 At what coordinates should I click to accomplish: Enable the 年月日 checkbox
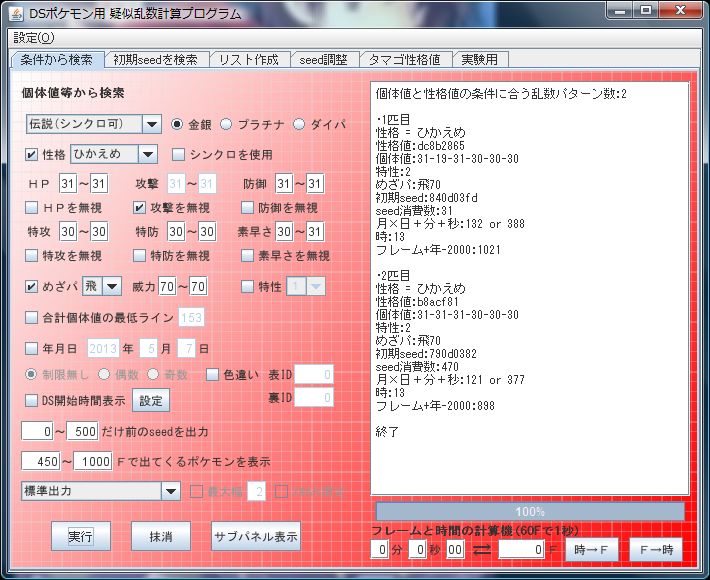31,349
